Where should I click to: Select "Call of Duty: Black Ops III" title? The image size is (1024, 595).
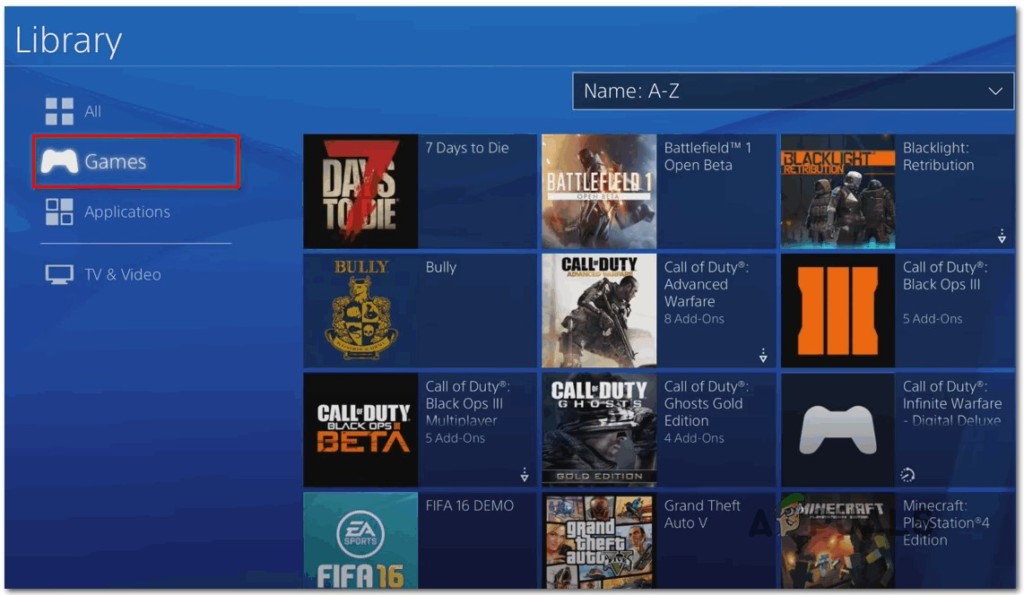tap(945, 276)
